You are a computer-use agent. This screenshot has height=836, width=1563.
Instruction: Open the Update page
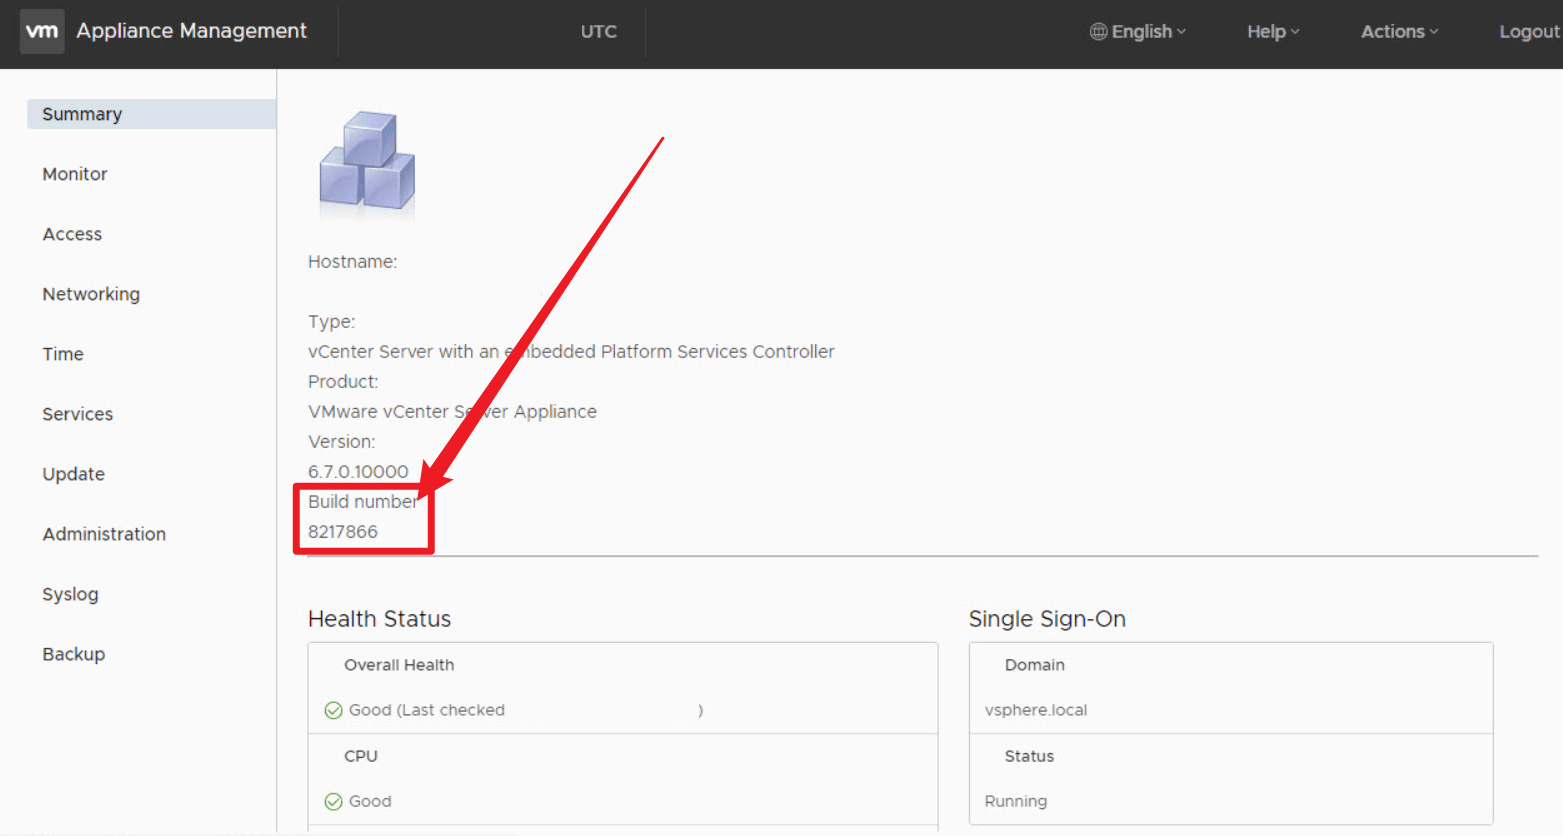pyautogui.click(x=74, y=474)
